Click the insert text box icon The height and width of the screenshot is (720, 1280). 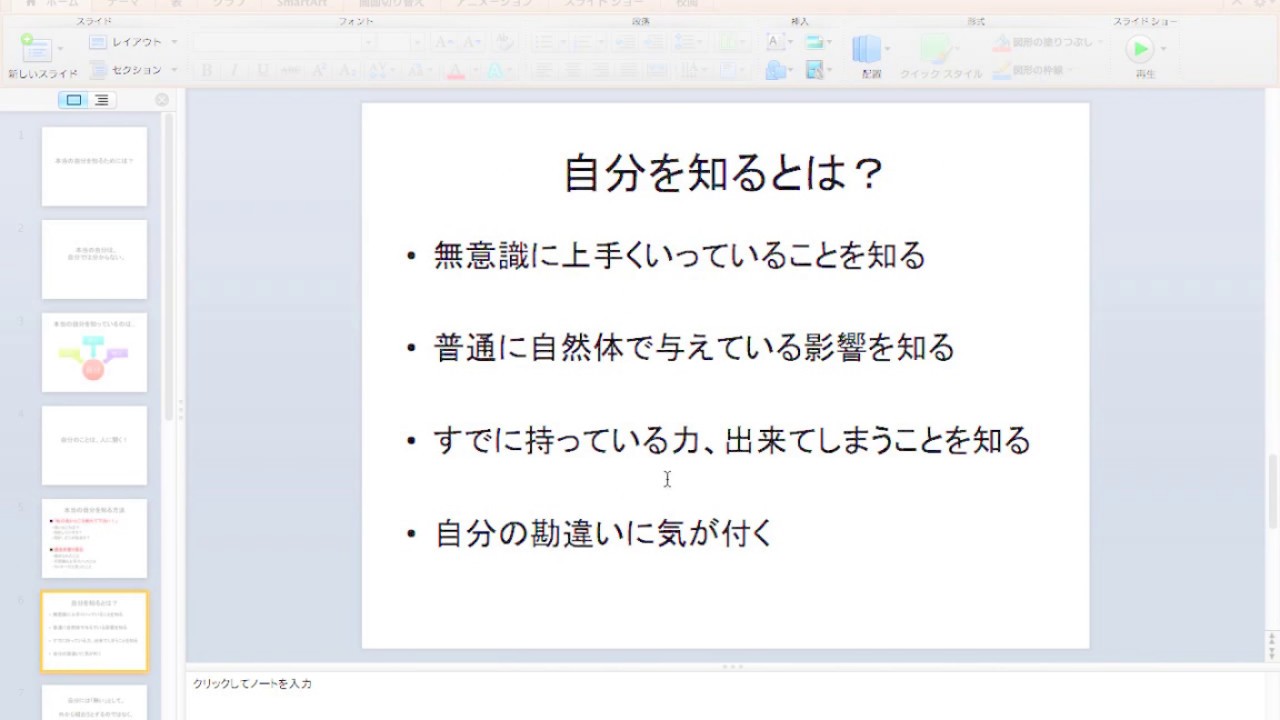[774, 42]
